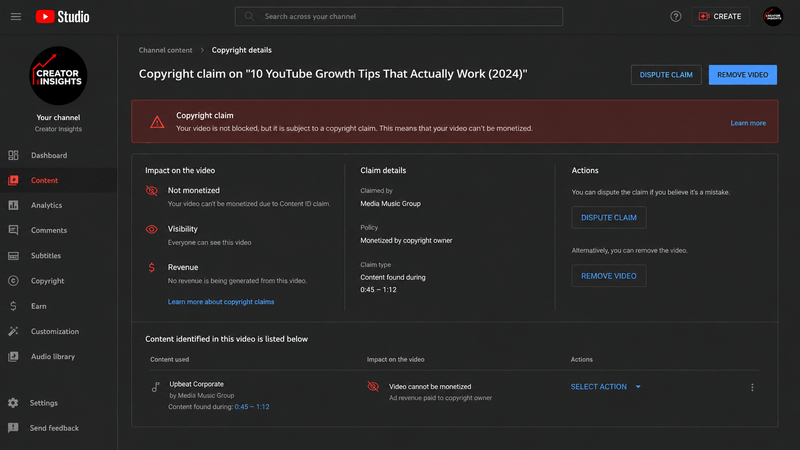Click REMOVE VIDEO in the Actions panel

(x=609, y=276)
